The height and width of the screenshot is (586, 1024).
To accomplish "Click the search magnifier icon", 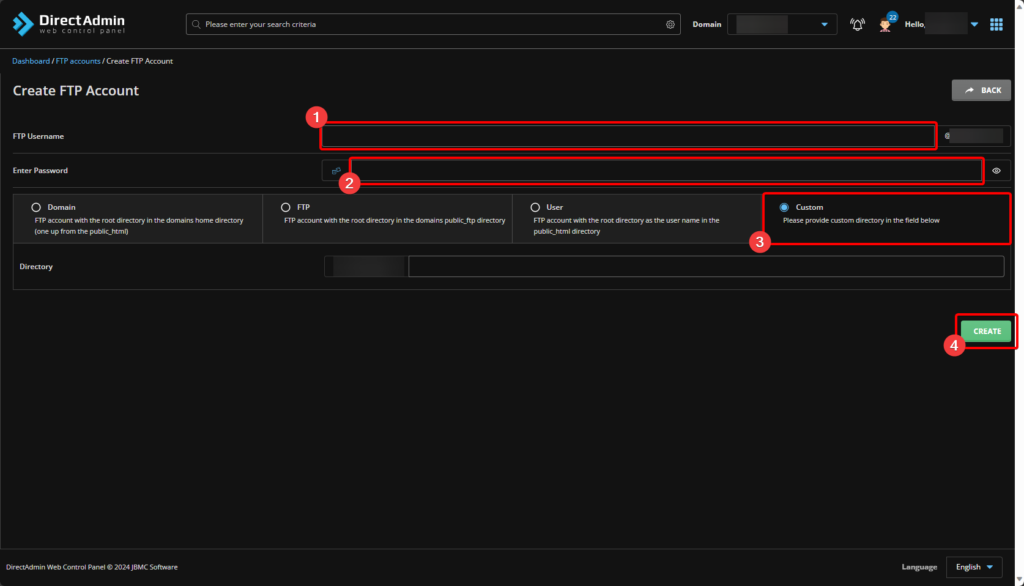I will [196, 24].
